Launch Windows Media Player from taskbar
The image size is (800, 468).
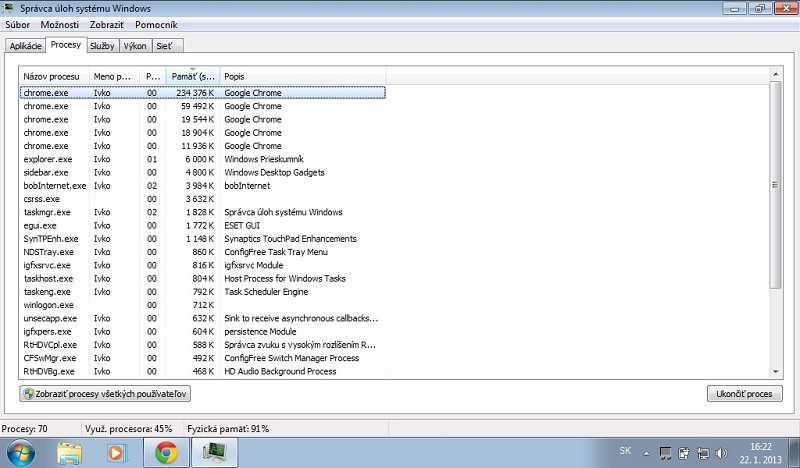(117, 452)
